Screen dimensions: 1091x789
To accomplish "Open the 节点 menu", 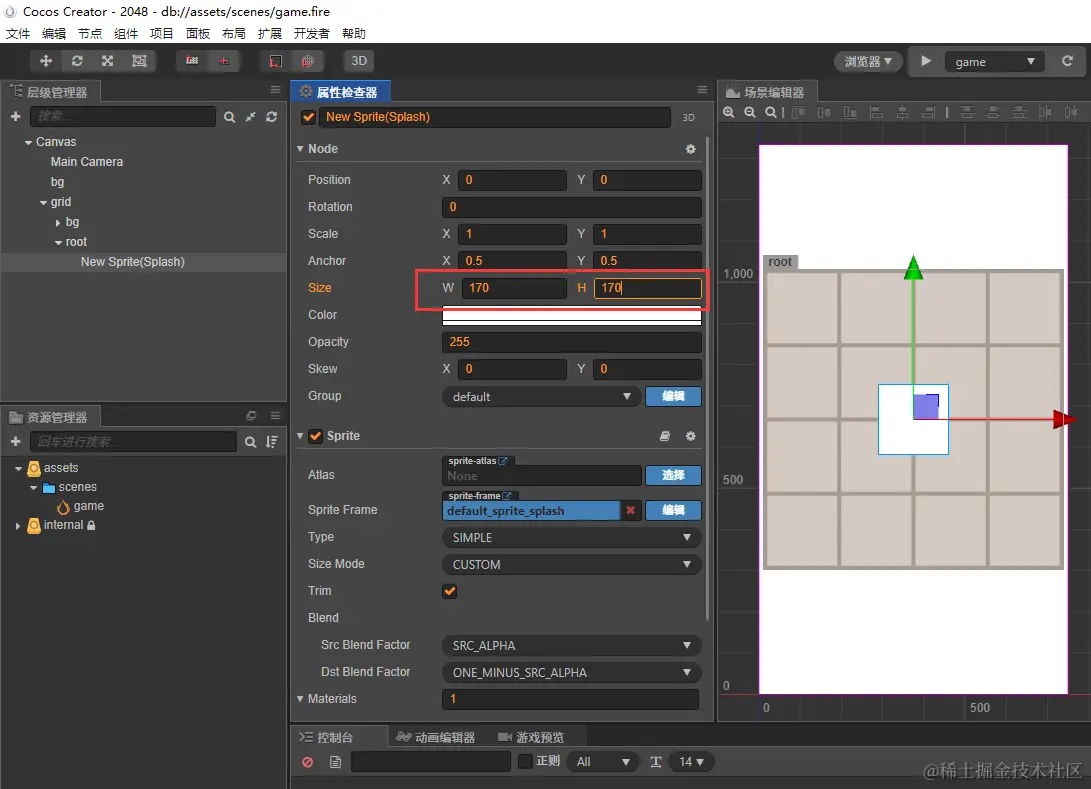I will pos(90,33).
